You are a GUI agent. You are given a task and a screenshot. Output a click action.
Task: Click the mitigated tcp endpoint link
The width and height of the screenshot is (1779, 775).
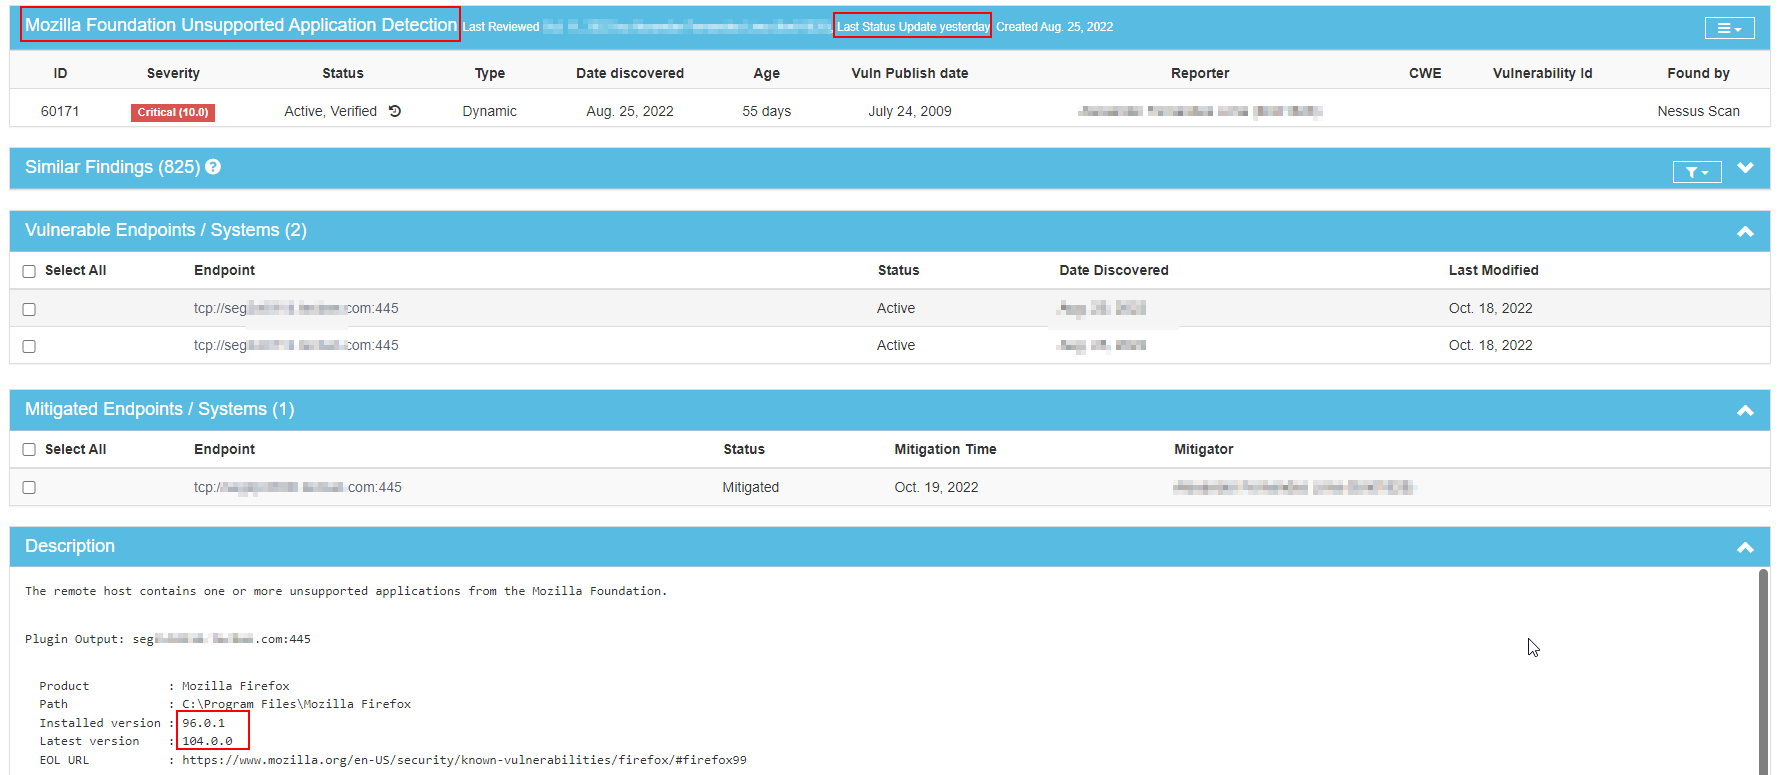point(298,487)
